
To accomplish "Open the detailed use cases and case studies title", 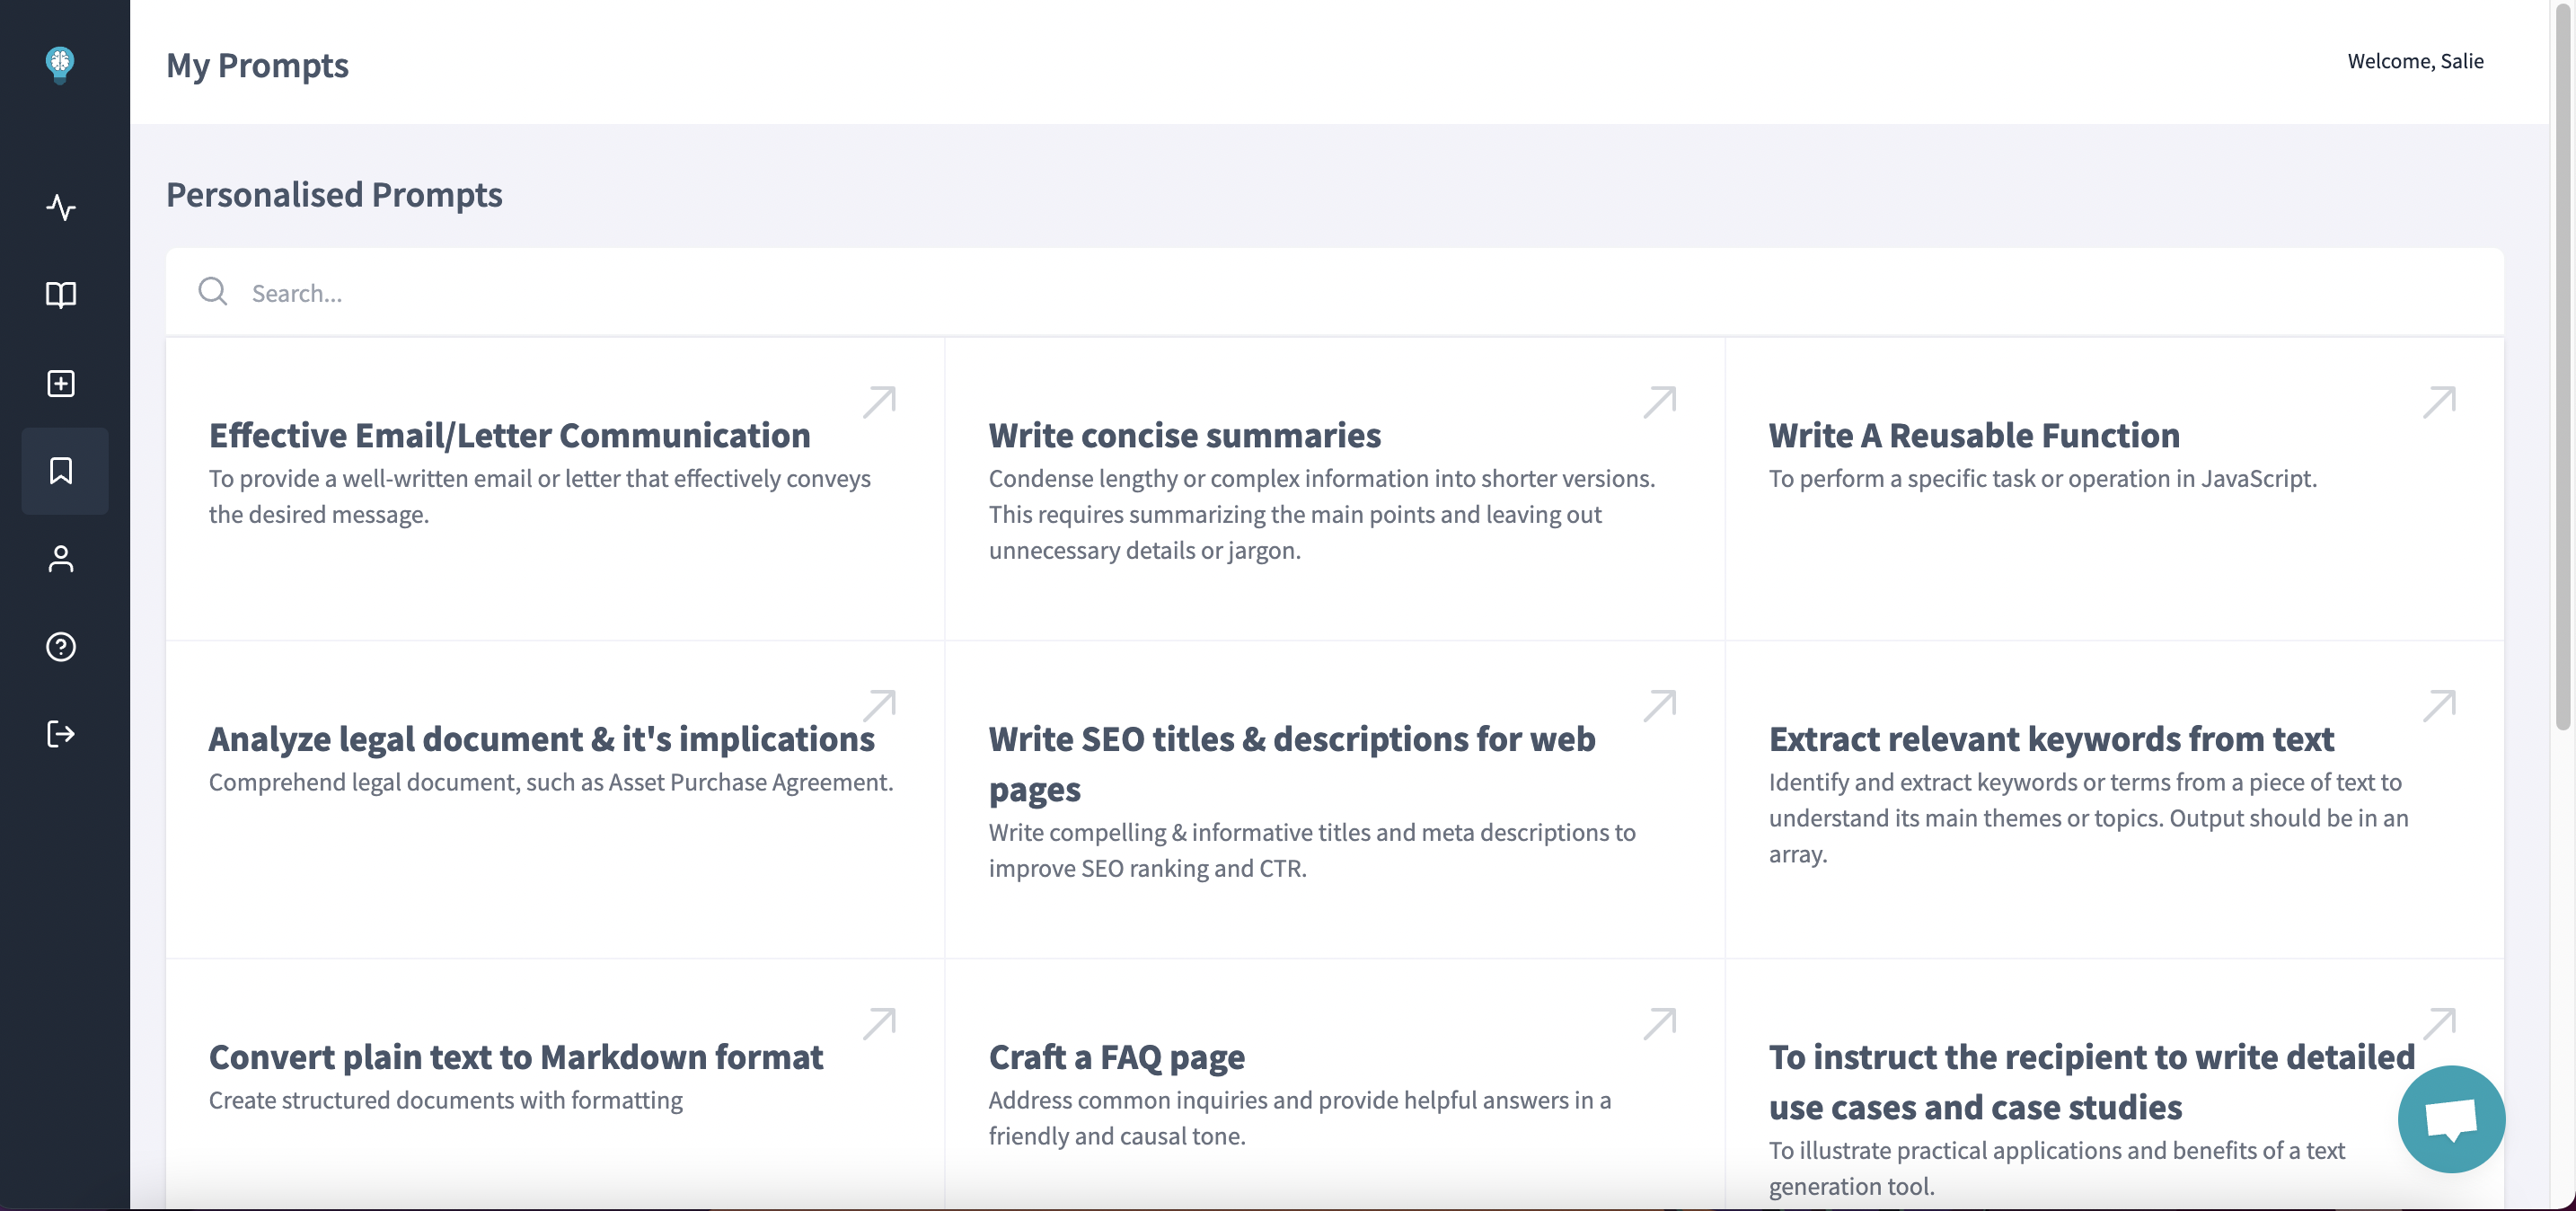I will (x=2091, y=1082).
